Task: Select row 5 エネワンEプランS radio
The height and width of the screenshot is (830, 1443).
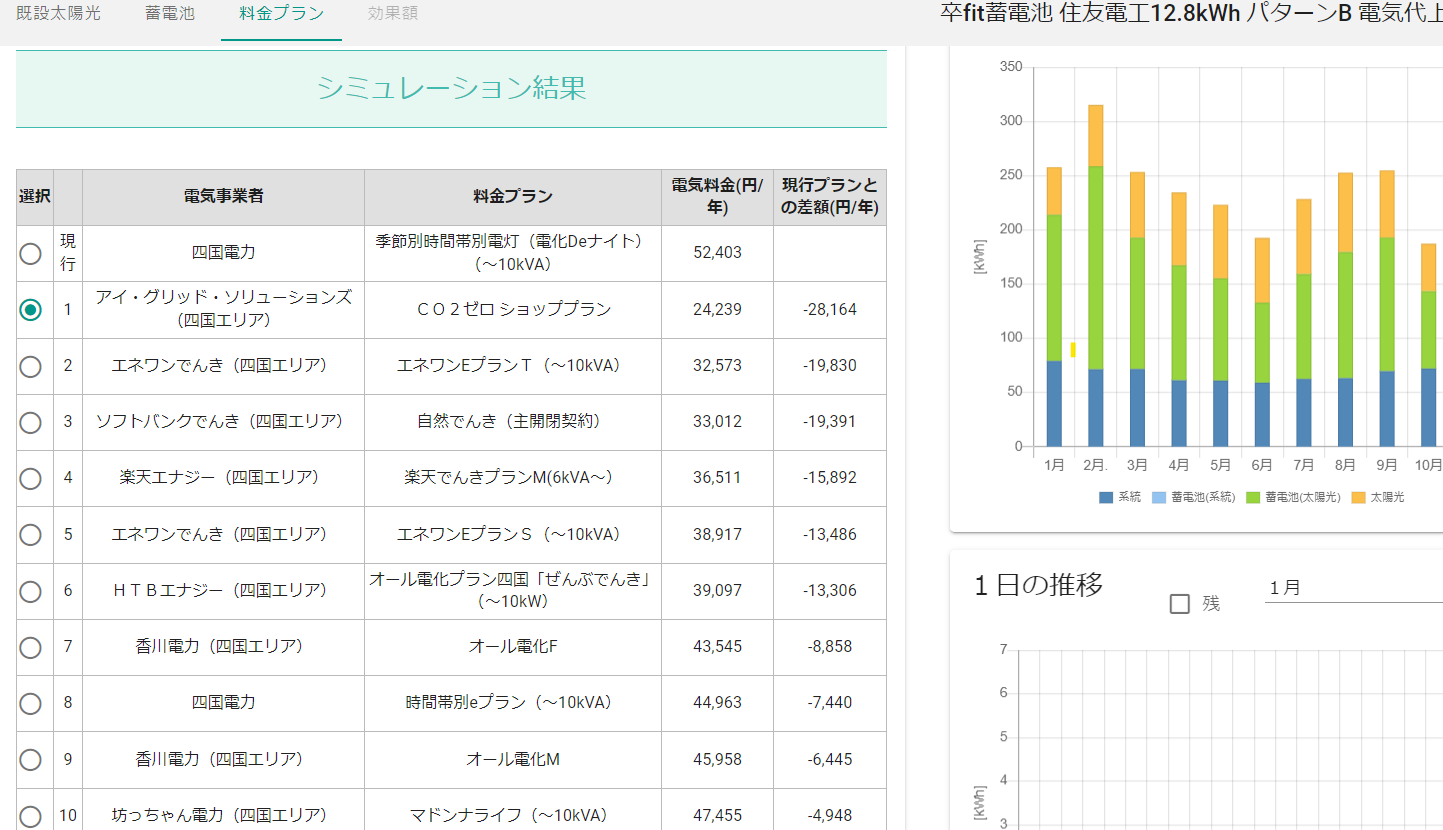Action: coord(31,535)
